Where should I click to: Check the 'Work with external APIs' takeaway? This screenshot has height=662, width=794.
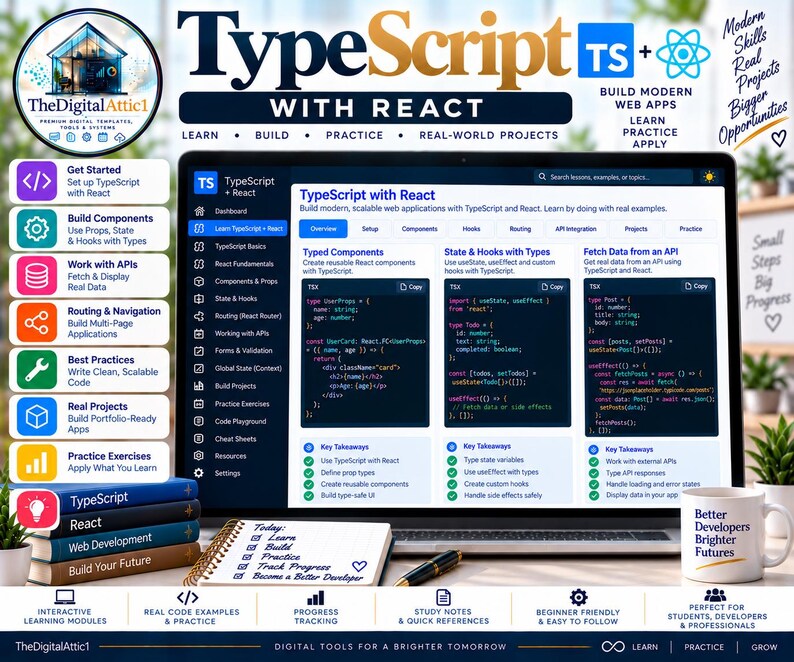[x=594, y=461]
